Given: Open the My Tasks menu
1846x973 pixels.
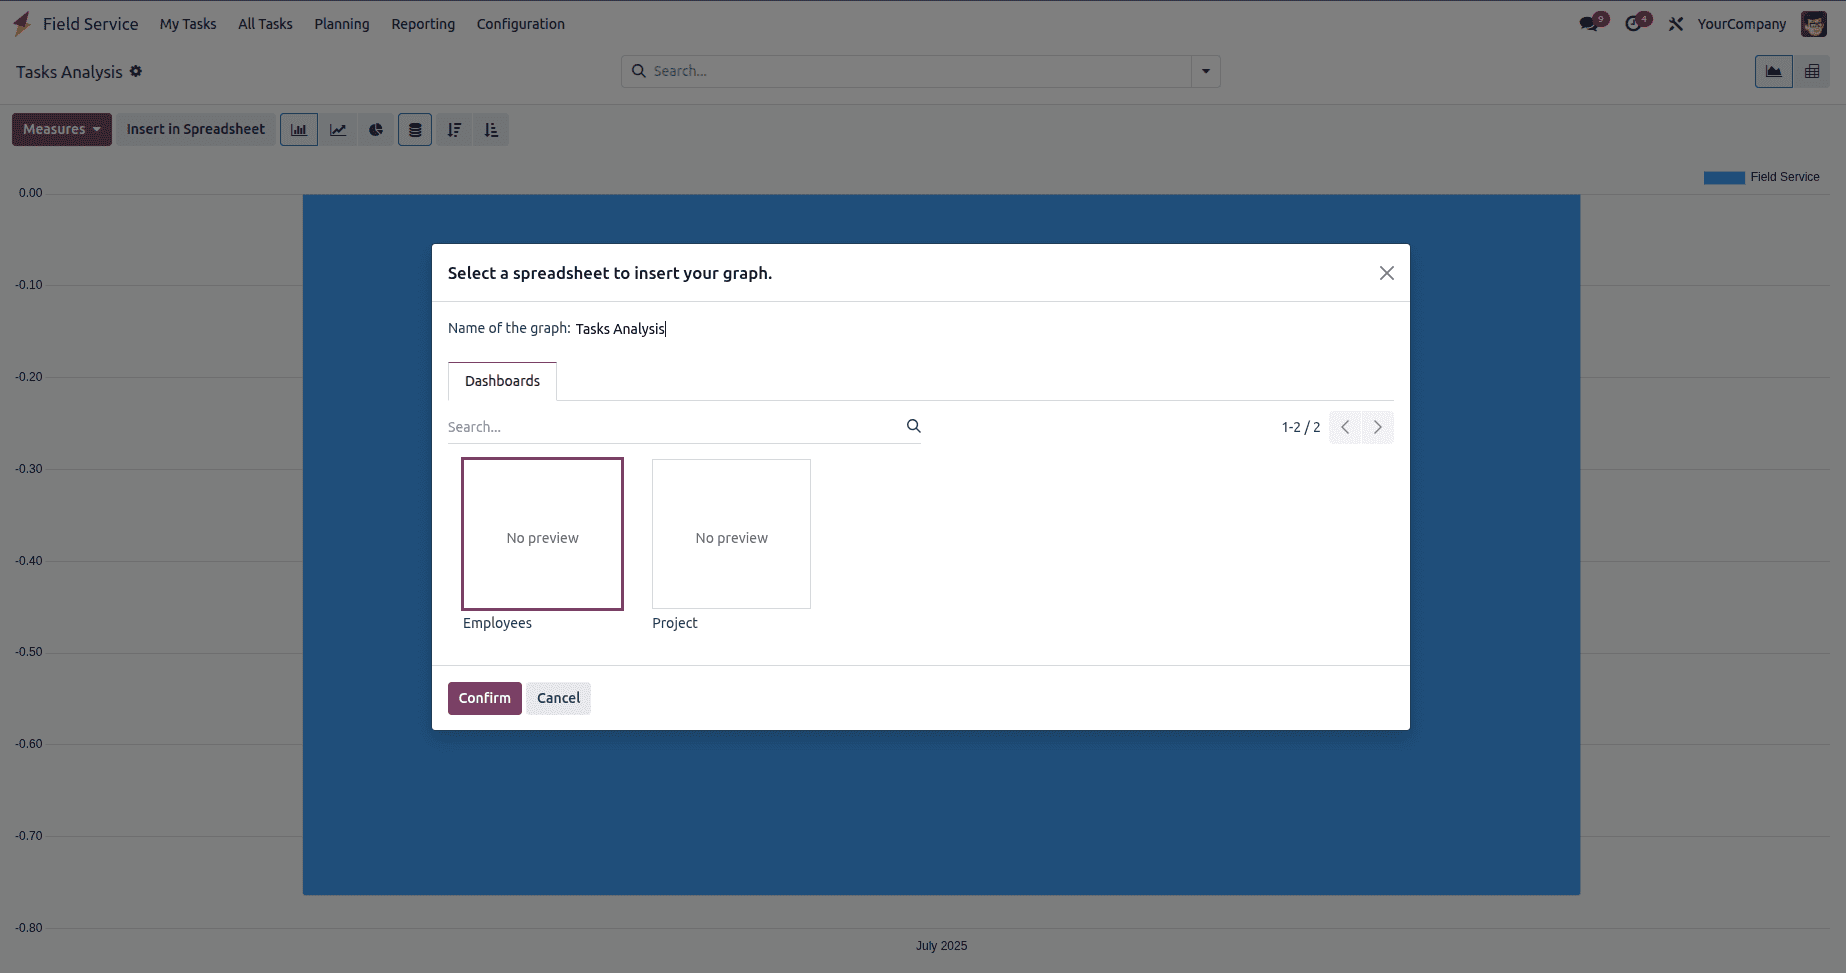Looking at the screenshot, I should (x=188, y=24).
